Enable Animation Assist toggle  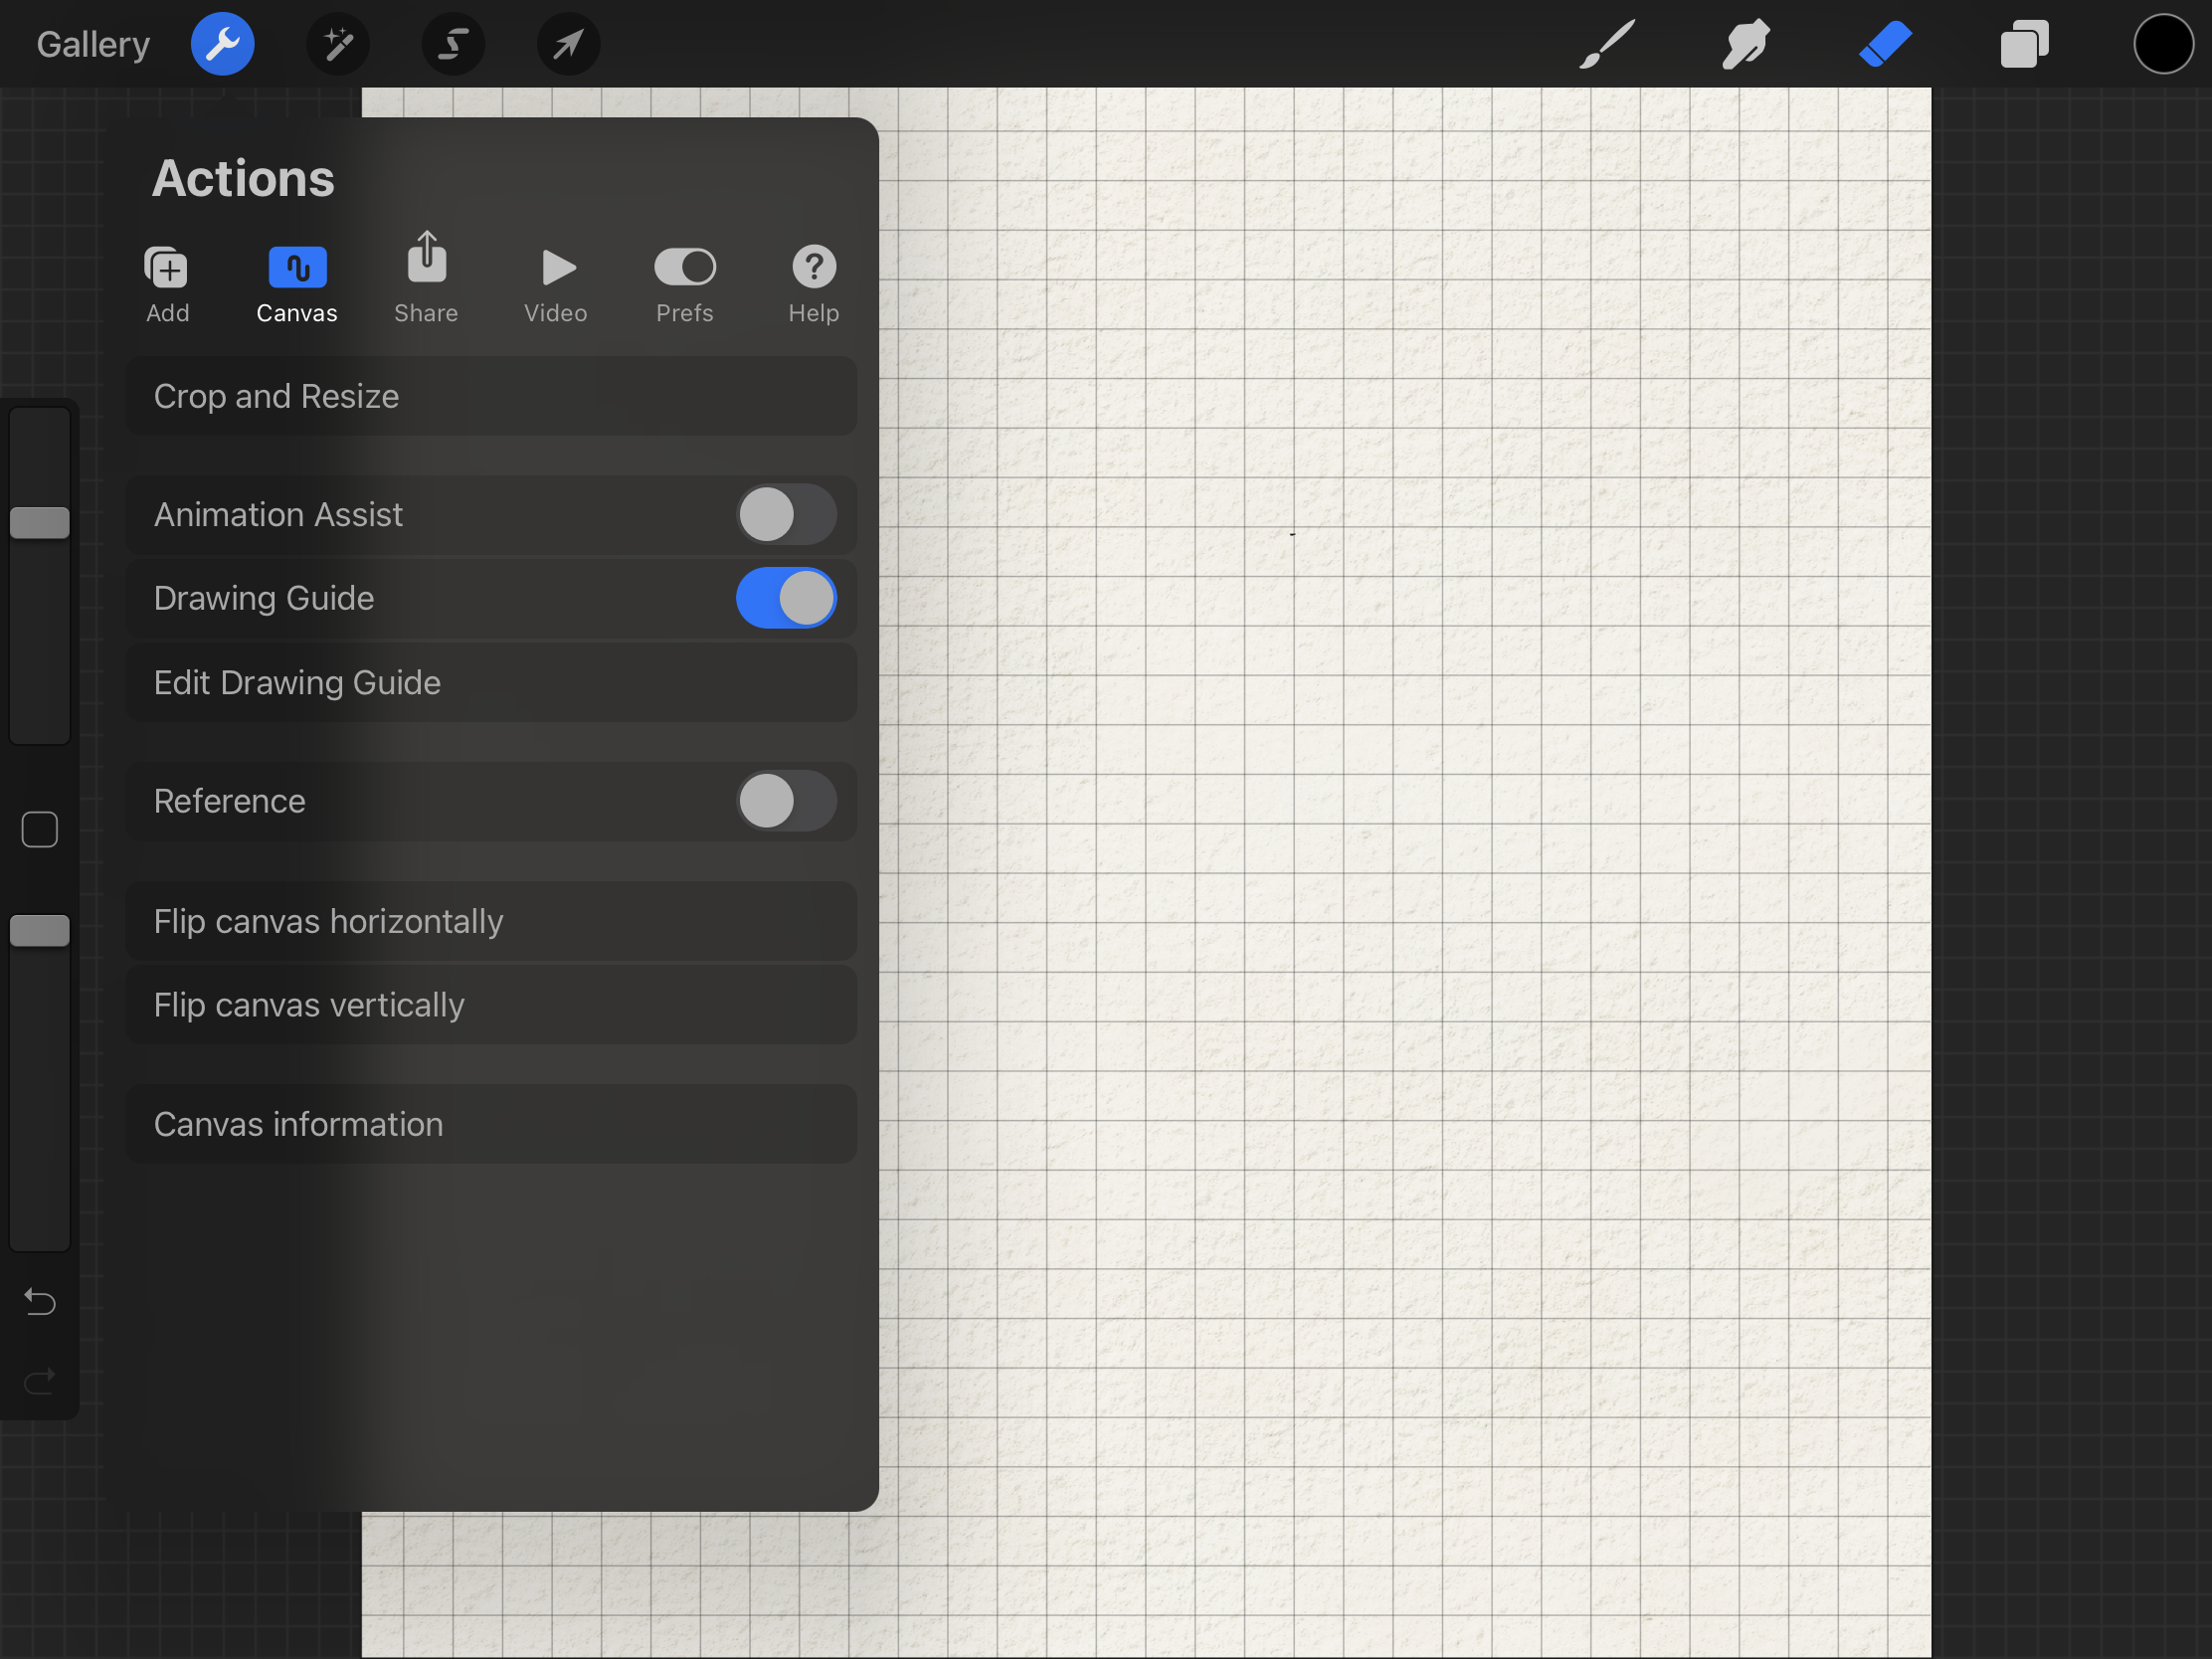(786, 515)
